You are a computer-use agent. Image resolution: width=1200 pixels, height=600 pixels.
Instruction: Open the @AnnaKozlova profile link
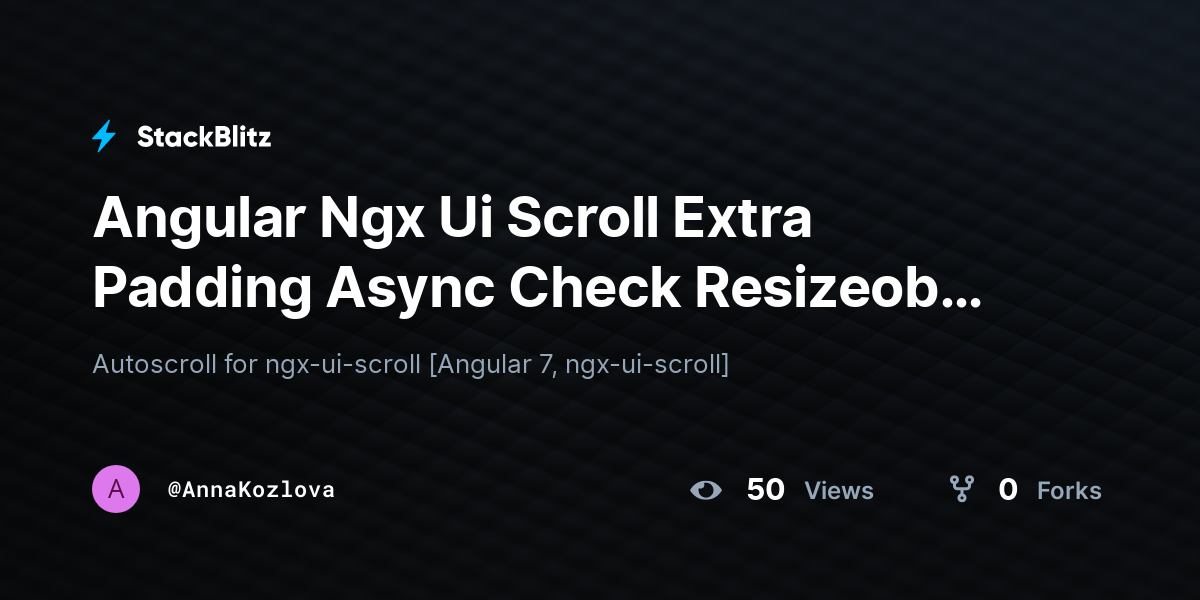251,490
